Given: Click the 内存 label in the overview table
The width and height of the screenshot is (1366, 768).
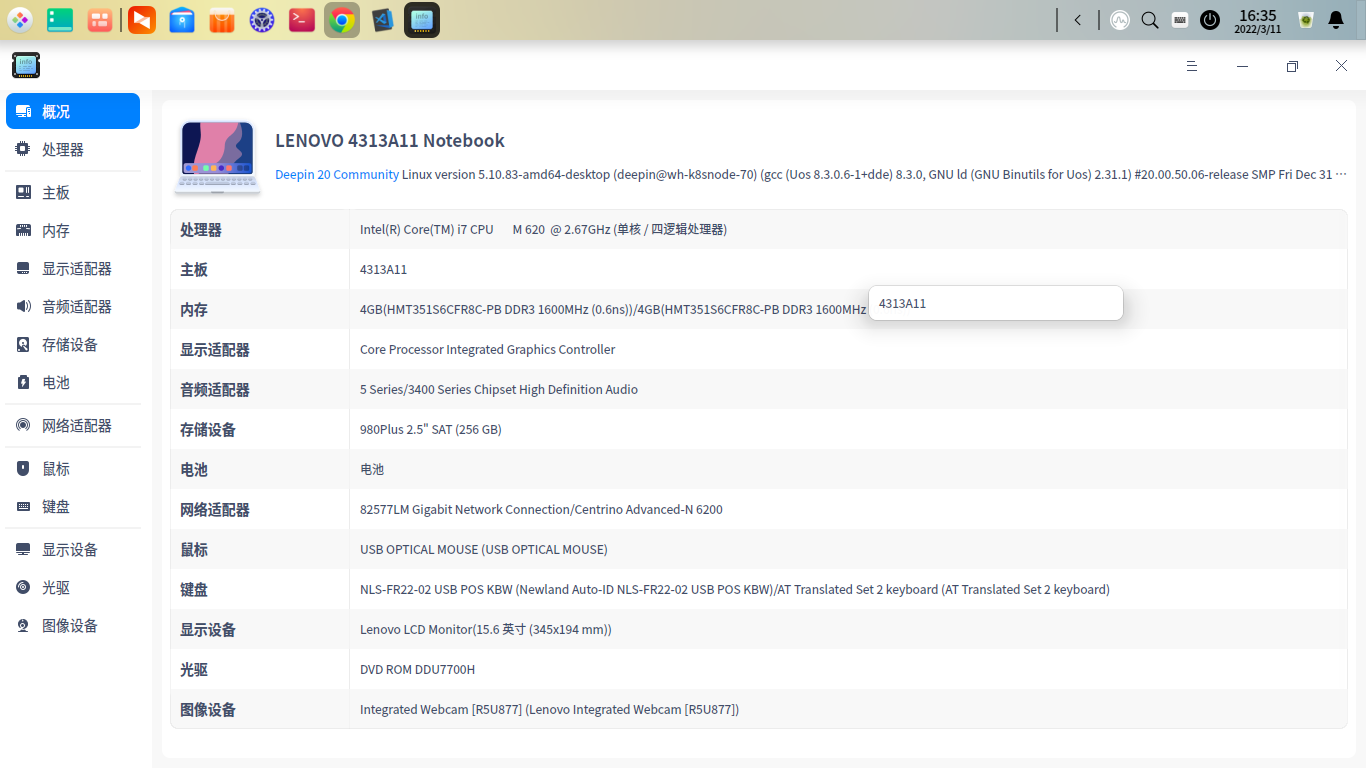Looking at the screenshot, I should [x=194, y=309].
